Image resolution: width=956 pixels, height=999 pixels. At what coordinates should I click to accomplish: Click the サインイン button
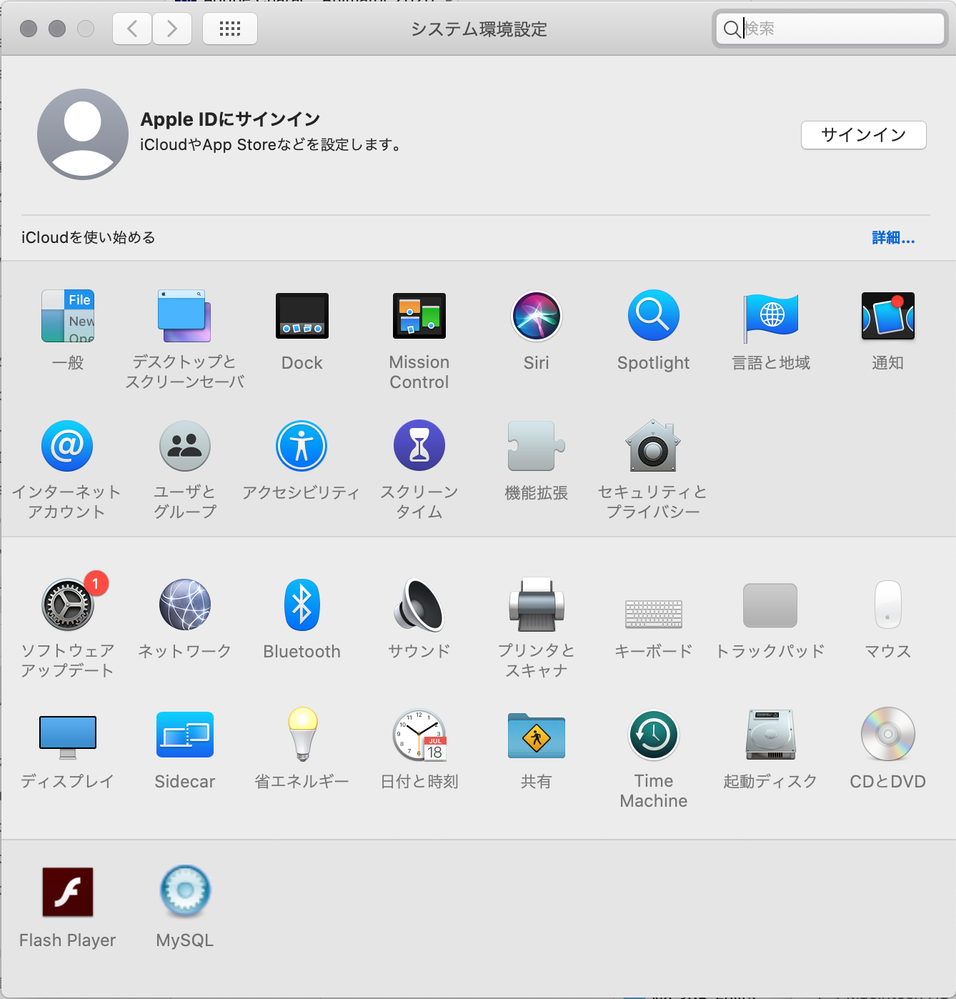[864, 135]
